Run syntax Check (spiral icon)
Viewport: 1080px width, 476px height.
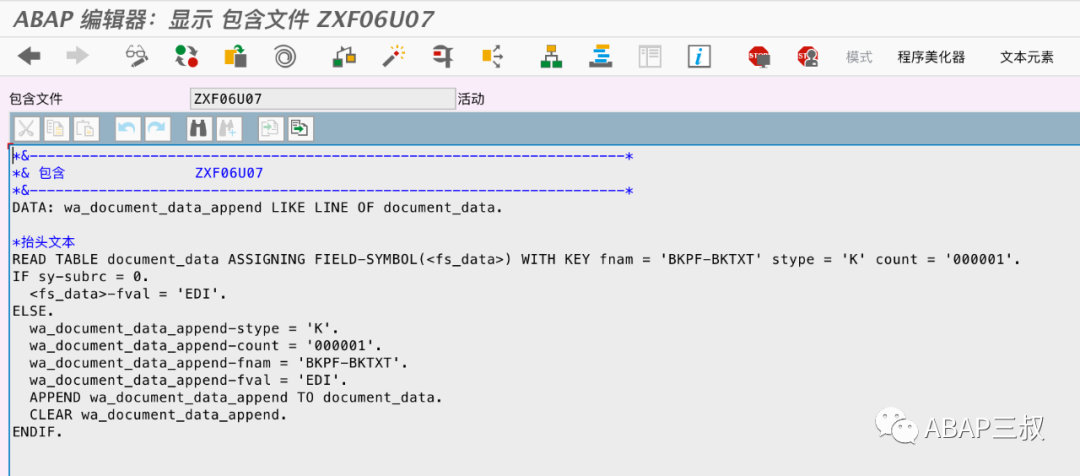tap(284, 56)
